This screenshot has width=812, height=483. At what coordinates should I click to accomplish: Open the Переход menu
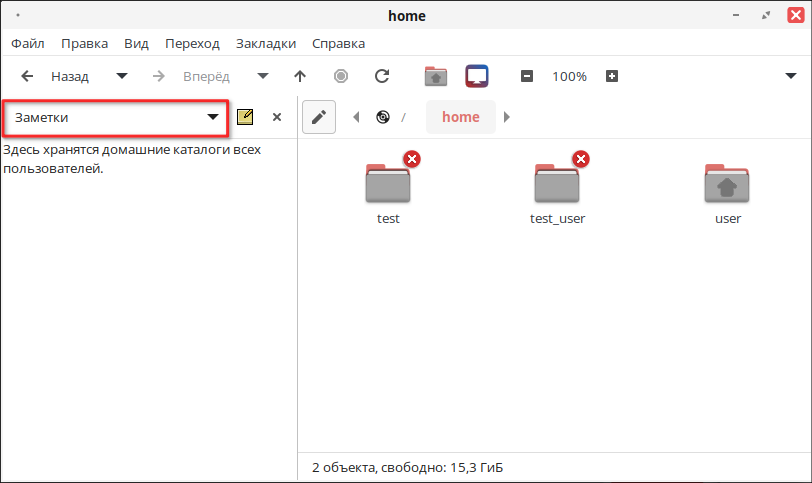(x=192, y=43)
